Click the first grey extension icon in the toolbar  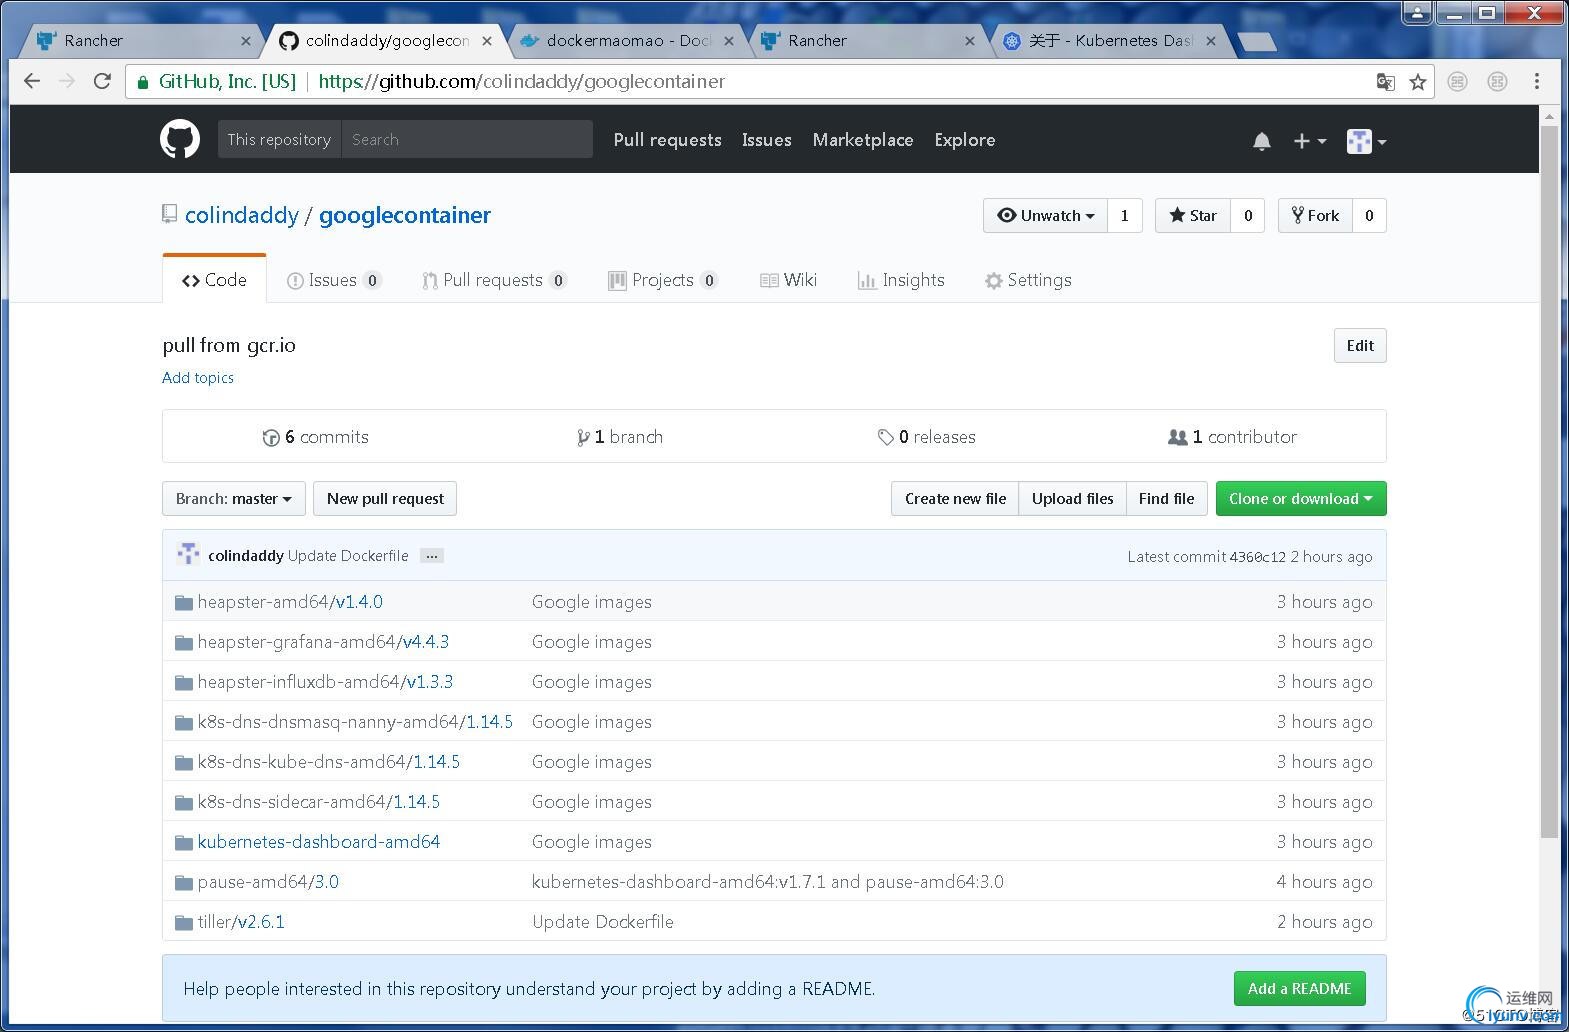[x=1458, y=82]
